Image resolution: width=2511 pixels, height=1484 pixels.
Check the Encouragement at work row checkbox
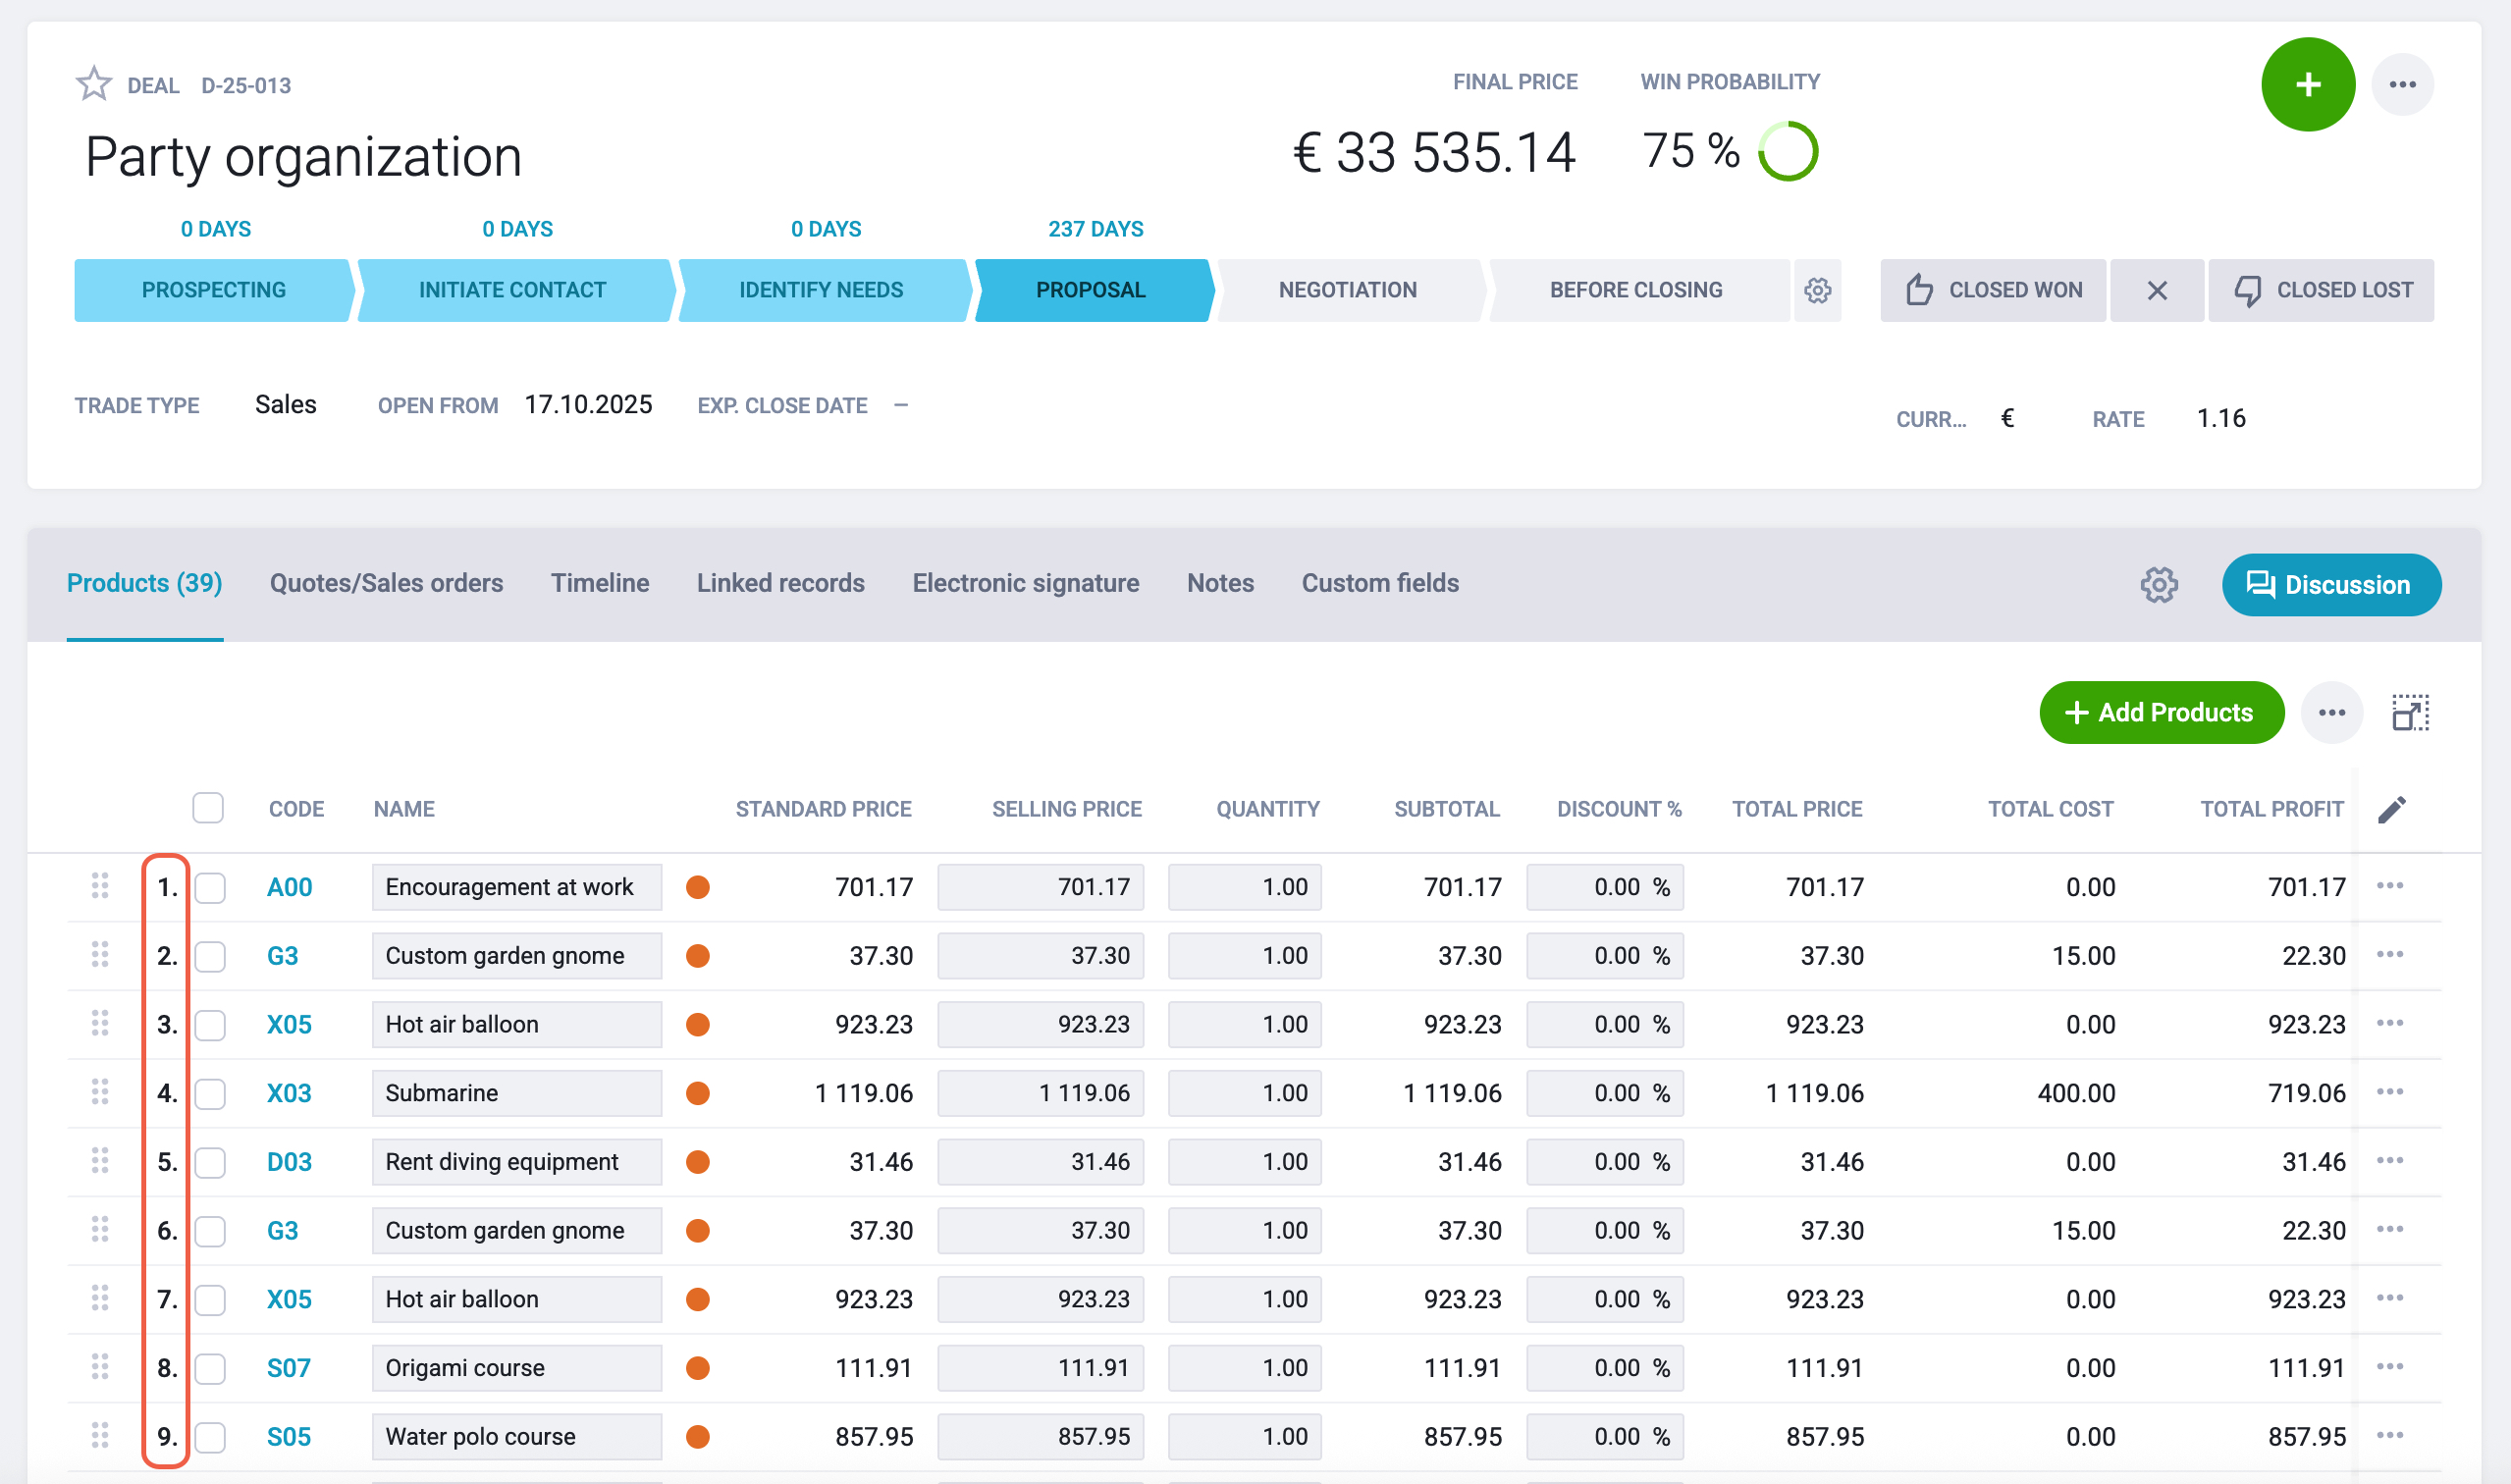[210, 888]
